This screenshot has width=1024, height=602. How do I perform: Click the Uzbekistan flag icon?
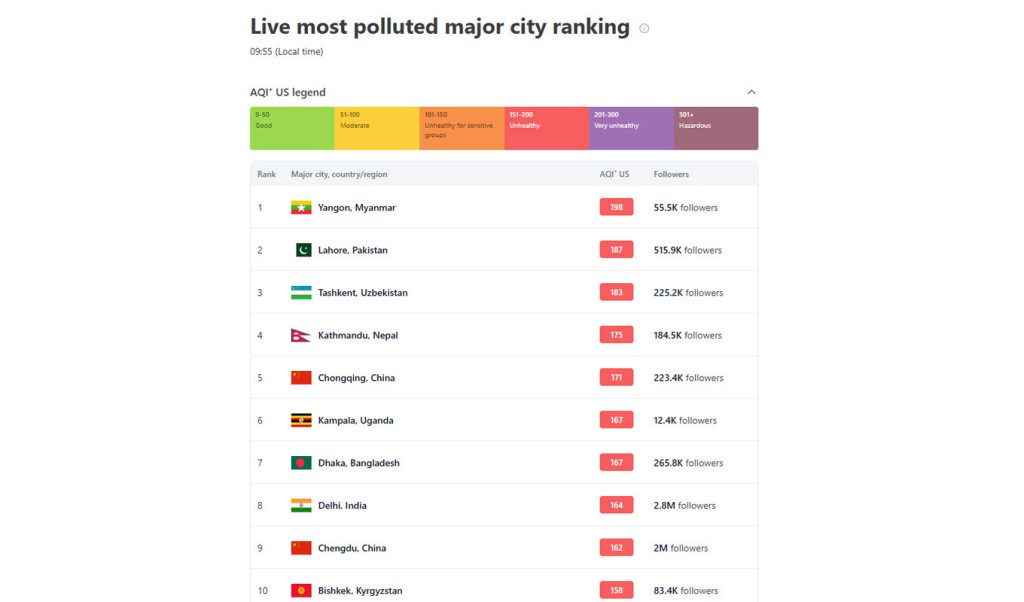pyautogui.click(x=301, y=293)
